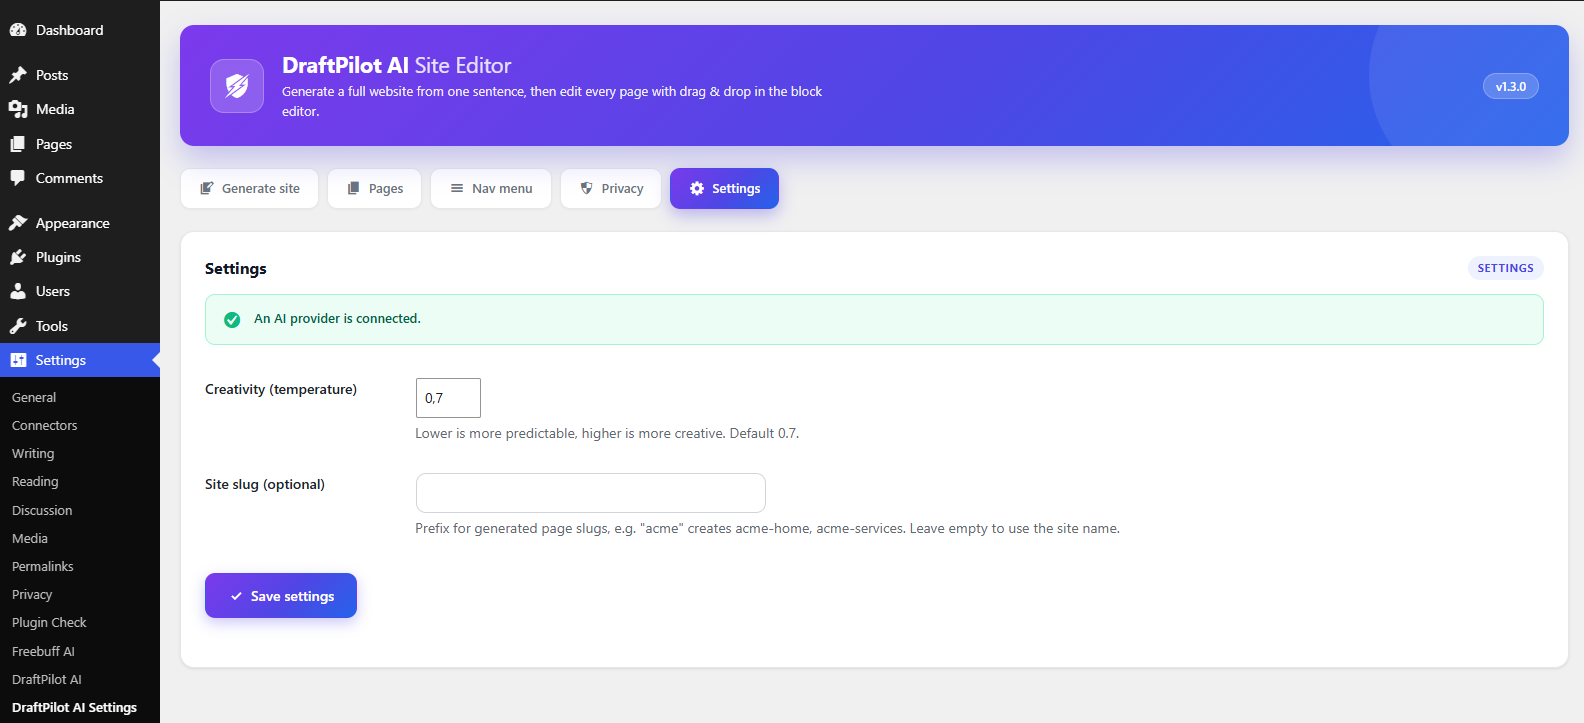The height and width of the screenshot is (723, 1584).
Task: Open Freebuff AI settings link
Action: tap(43, 651)
